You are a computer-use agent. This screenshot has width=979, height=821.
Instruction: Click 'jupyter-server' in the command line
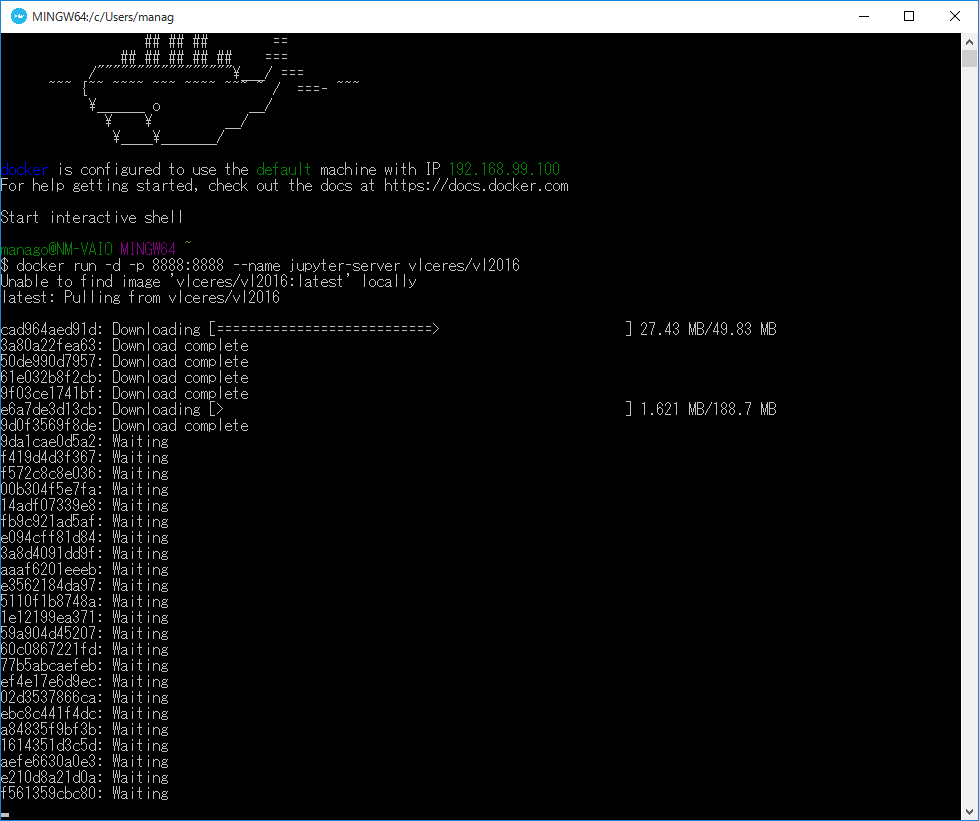[x=344, y=265]
